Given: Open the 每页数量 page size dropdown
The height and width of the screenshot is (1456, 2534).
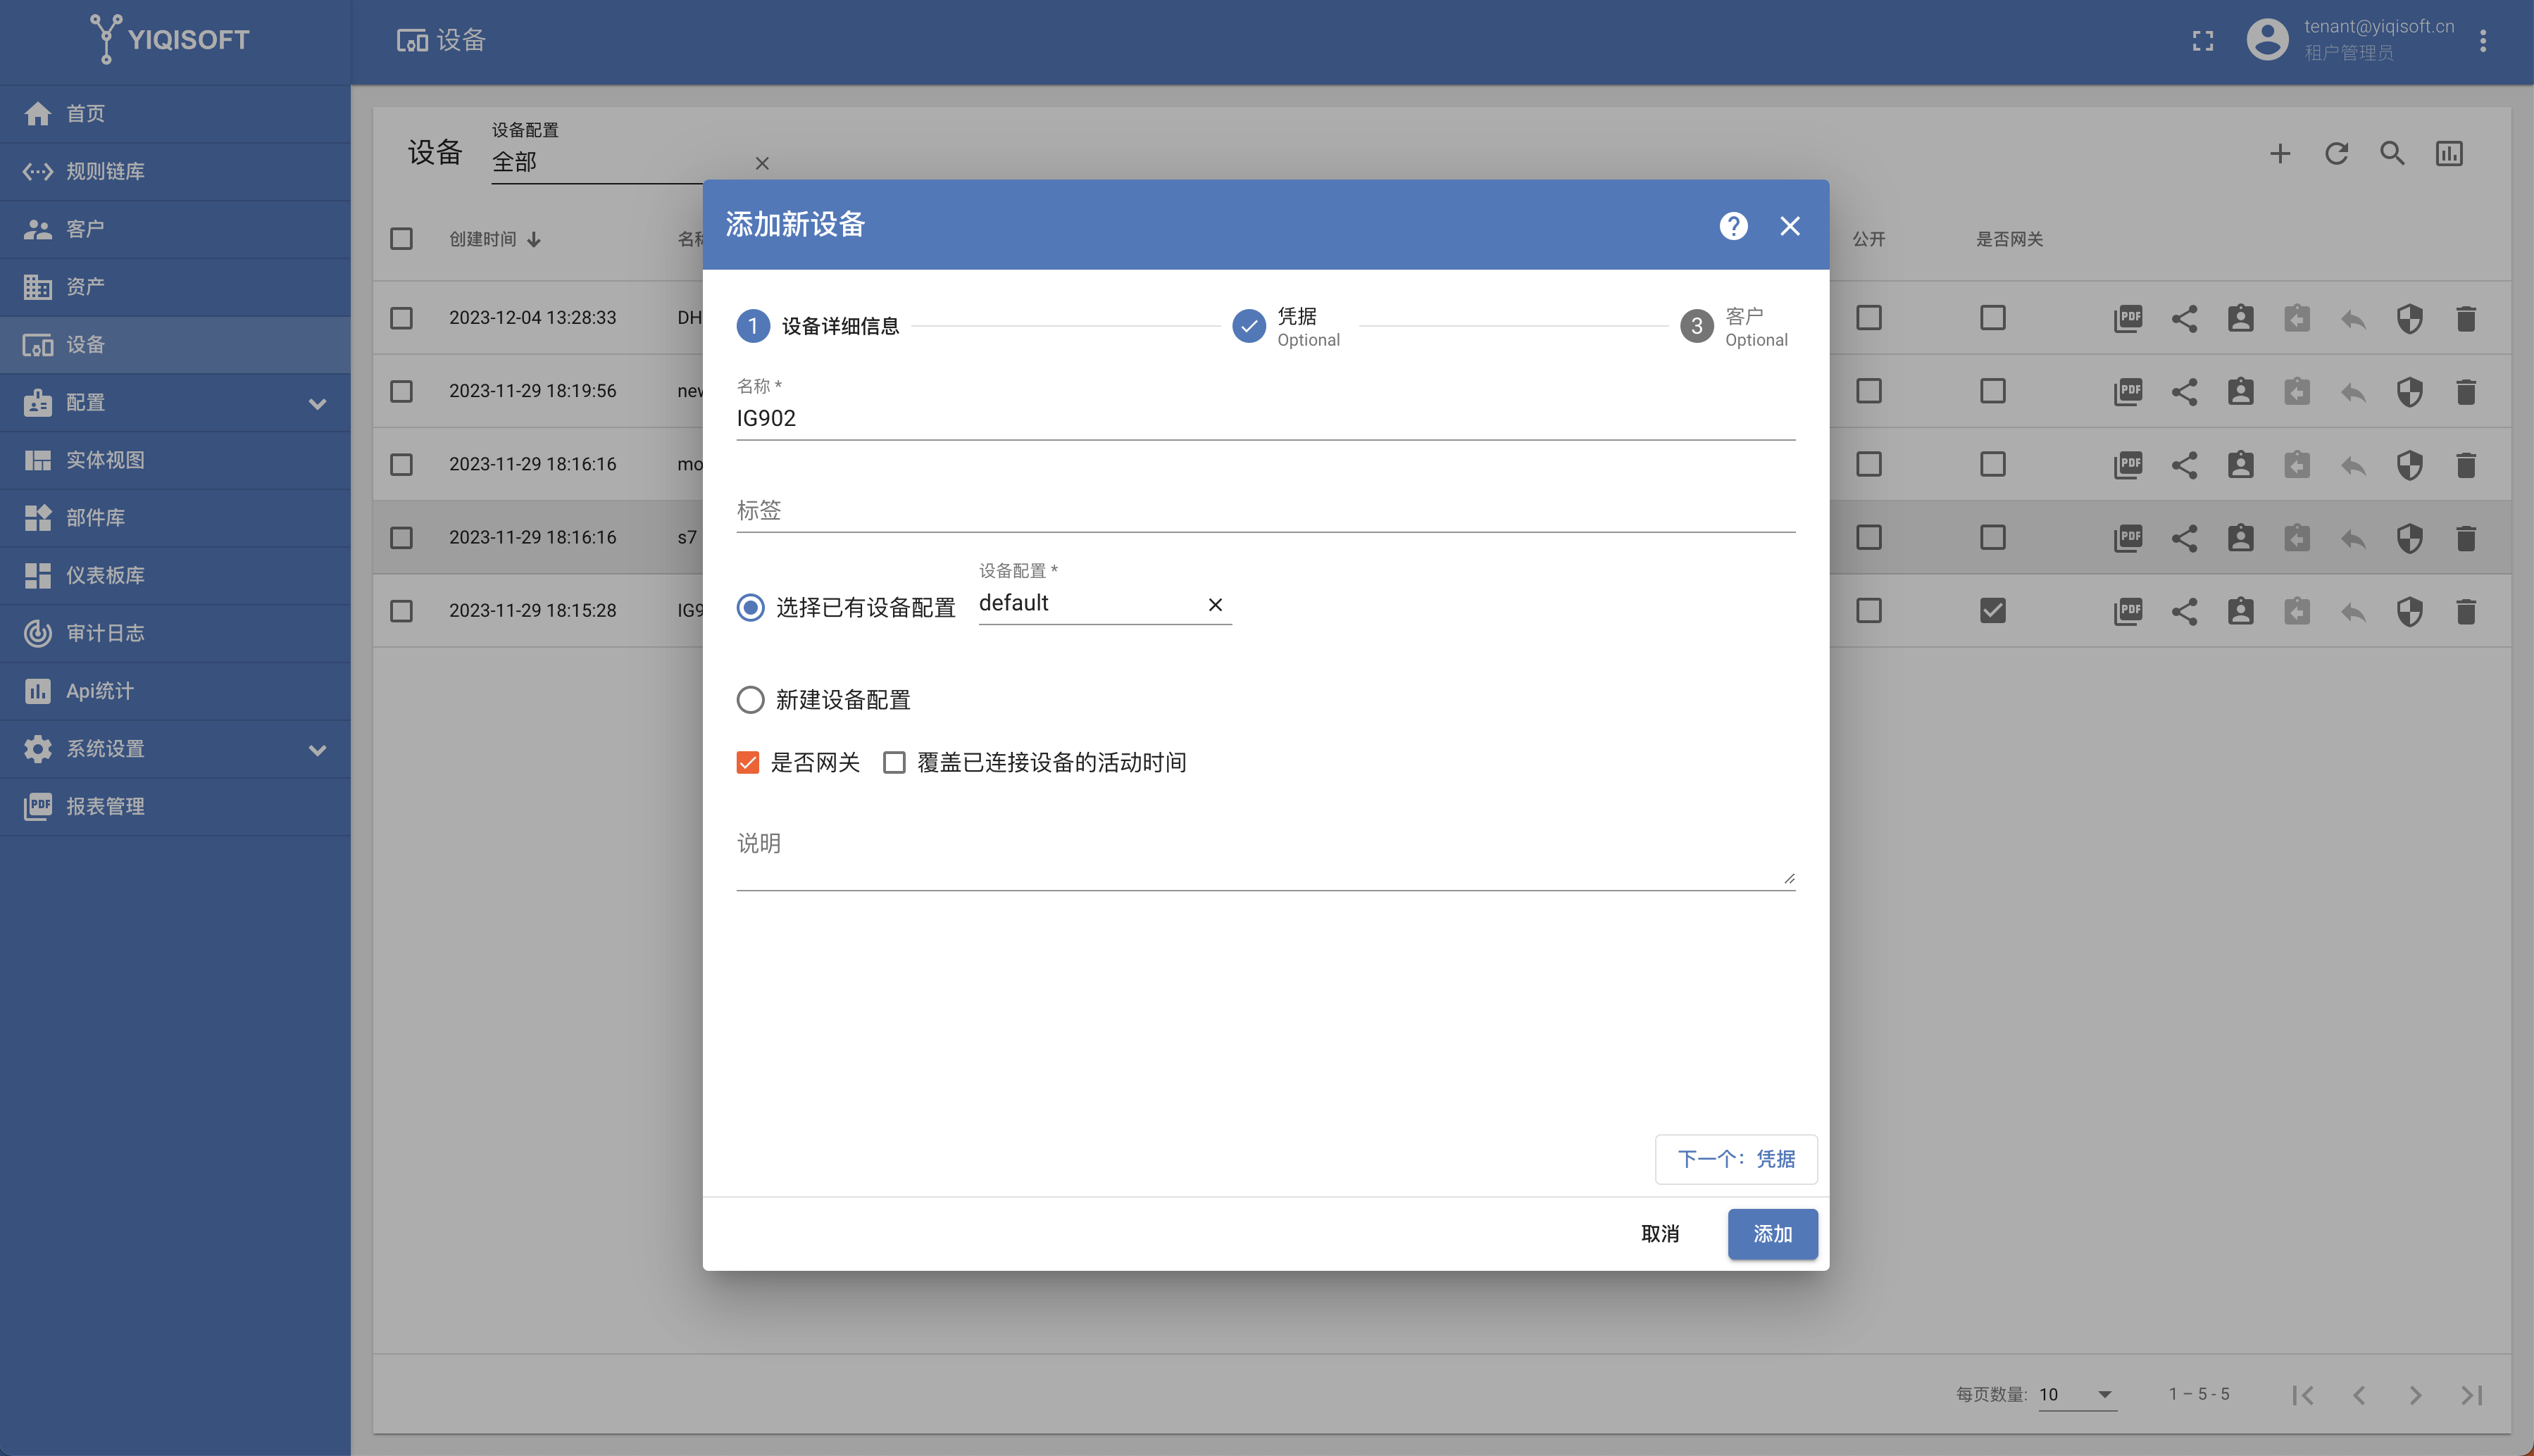Looking at the screenshot, I should tap(2077, 1394).
